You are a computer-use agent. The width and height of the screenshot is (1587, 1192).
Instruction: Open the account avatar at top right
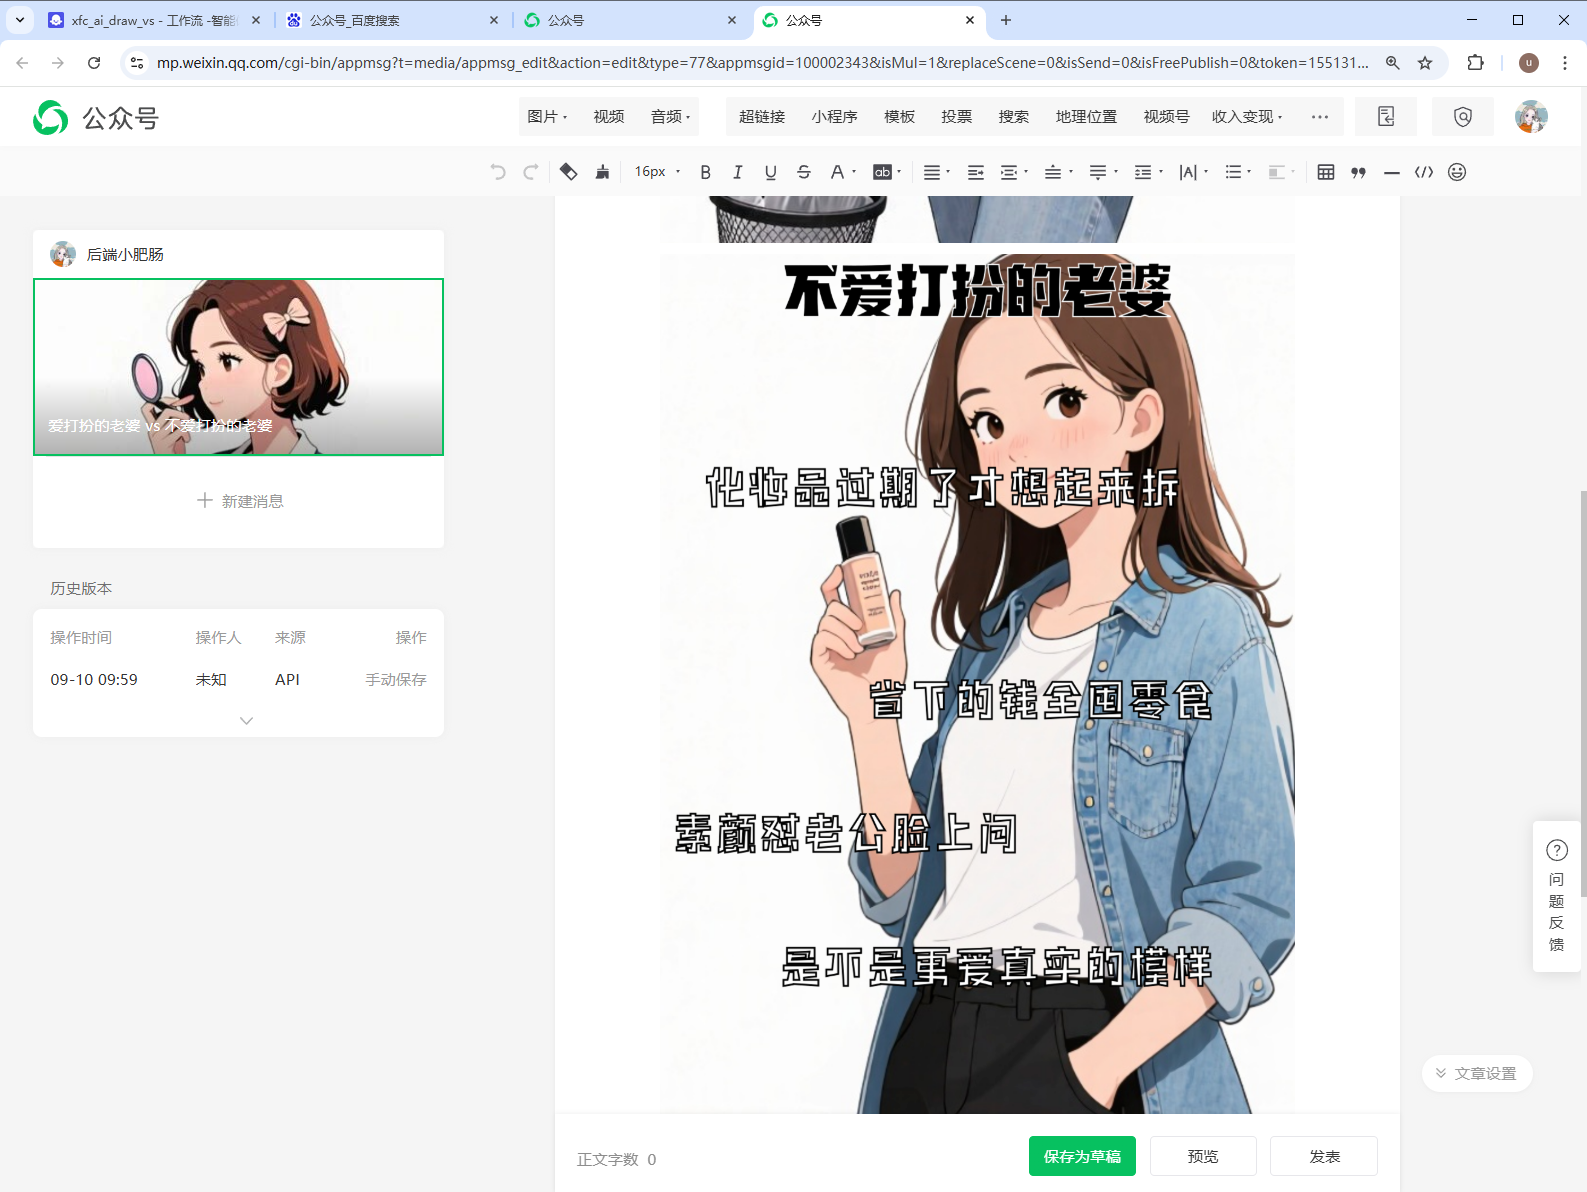[1531, 117]
